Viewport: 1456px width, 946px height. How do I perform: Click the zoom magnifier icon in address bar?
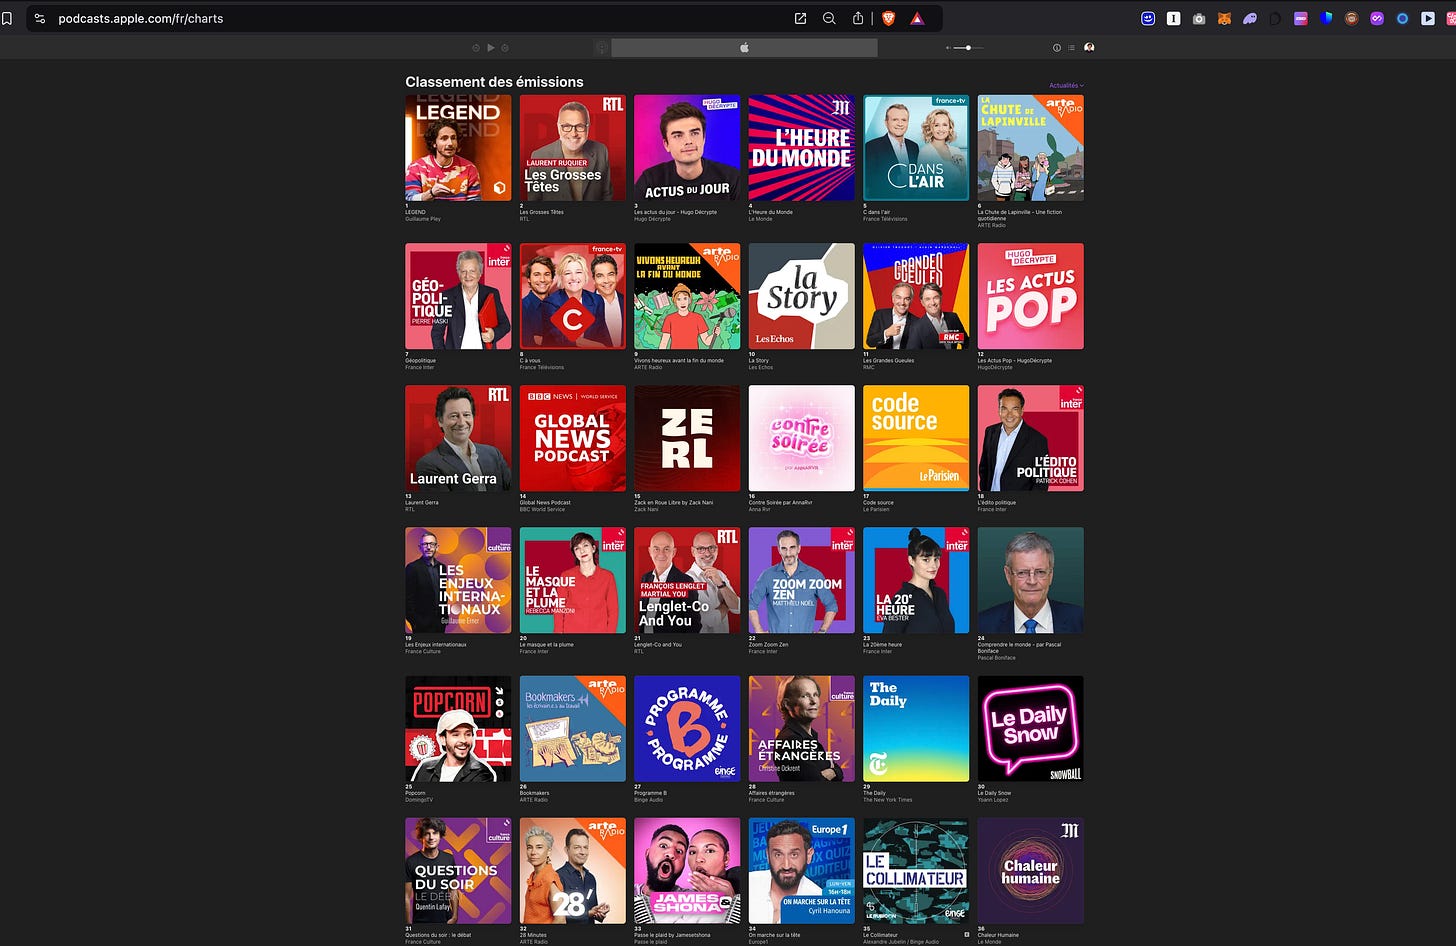coord(829,18)
